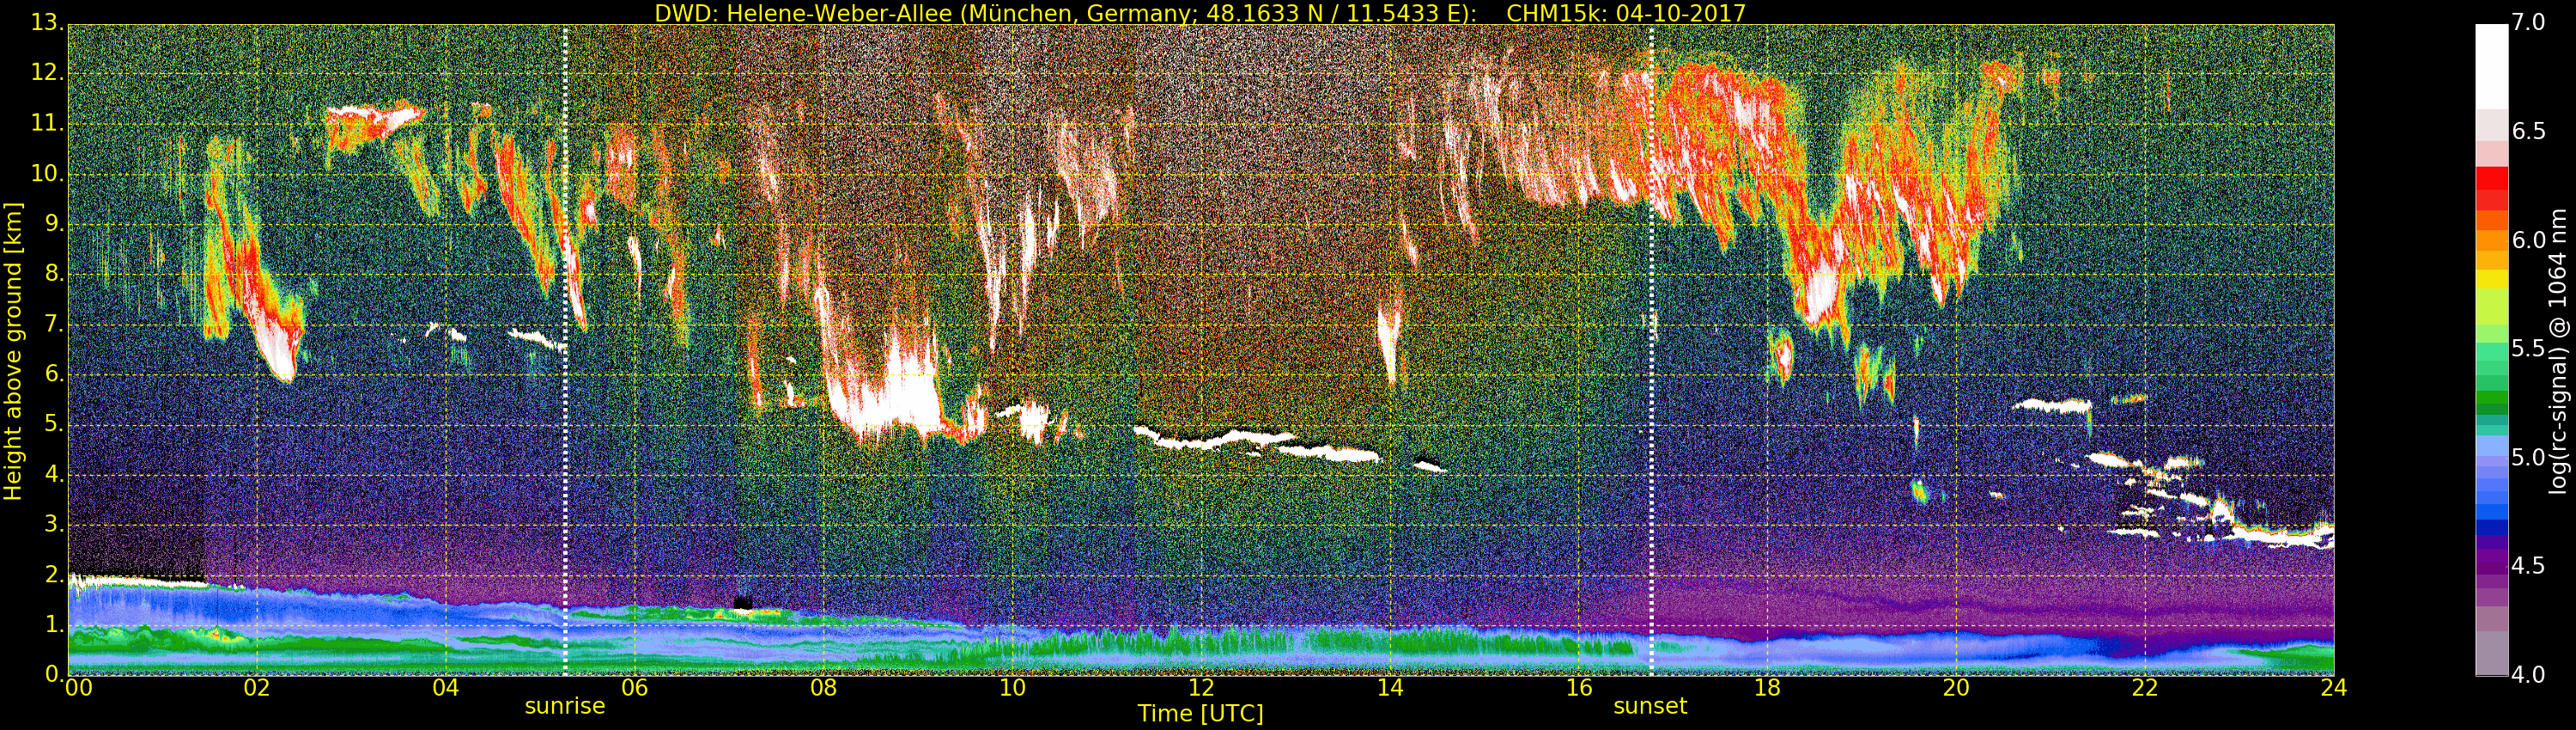Click the white top segment of the colorbar

tap(2491, 66)
